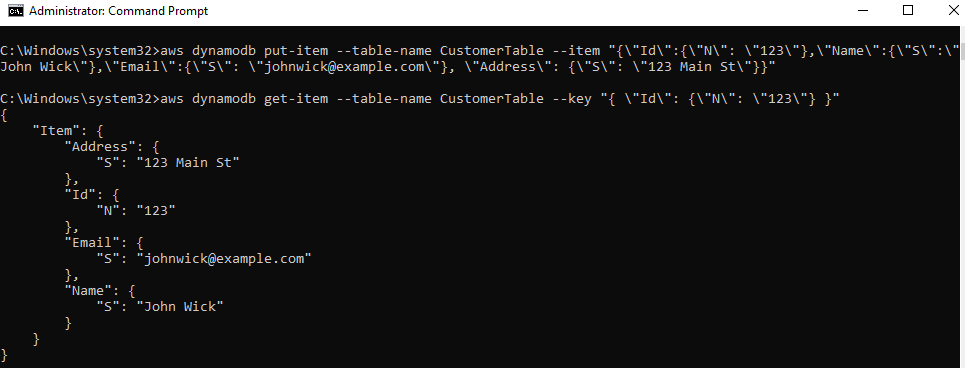The height and width of the screenshot is (368, 965).
Task: Maximize the Command Prompt window
Action: point(908,10)
